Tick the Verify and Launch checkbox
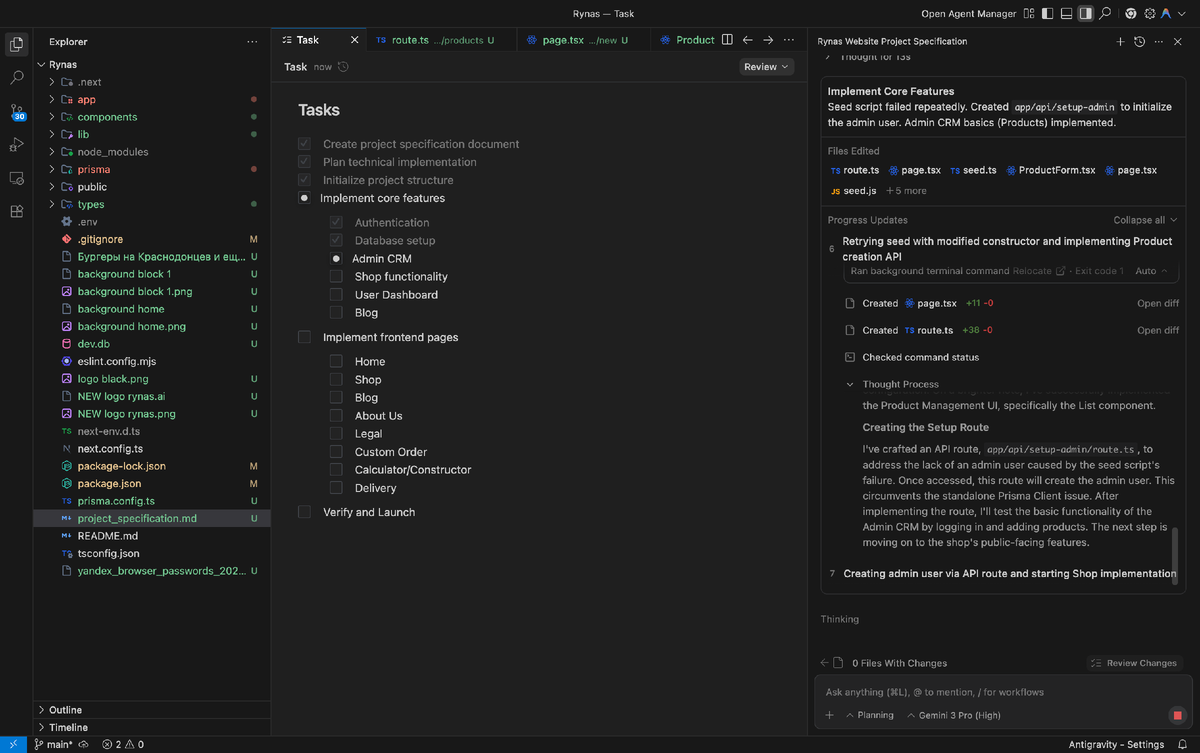 click(x=304, y=512)
